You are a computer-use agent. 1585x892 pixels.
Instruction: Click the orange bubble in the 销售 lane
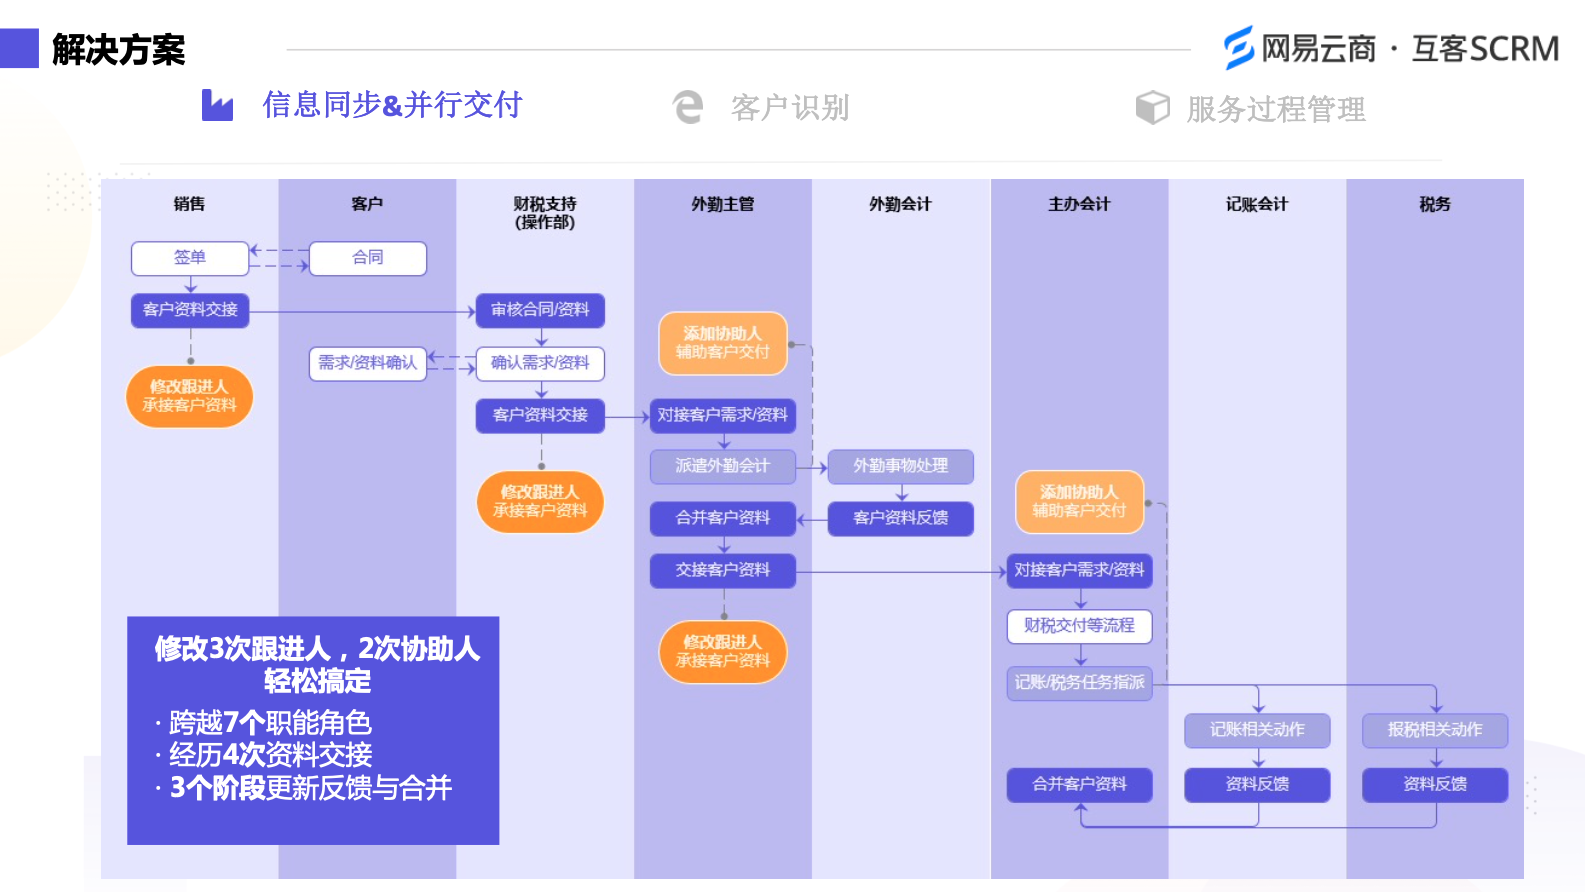pos(189,396)
